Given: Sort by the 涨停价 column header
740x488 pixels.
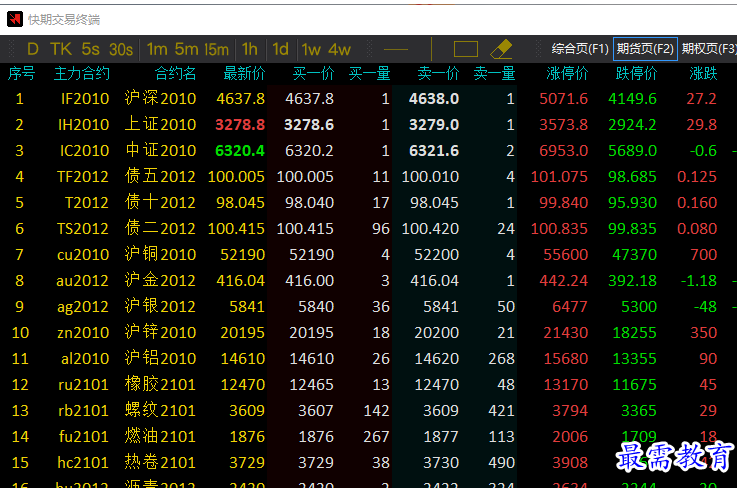Looking at the screenshot, I should click(x=567, y=74).
